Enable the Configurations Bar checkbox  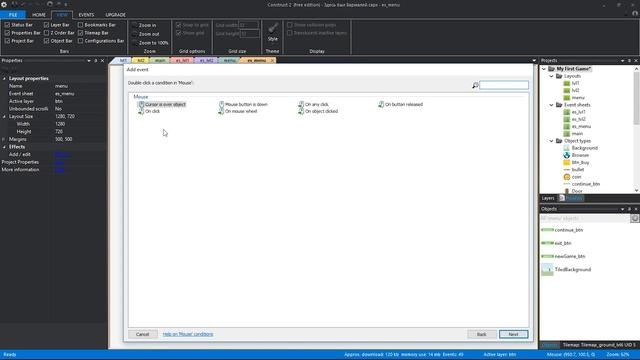coord(80,41)
